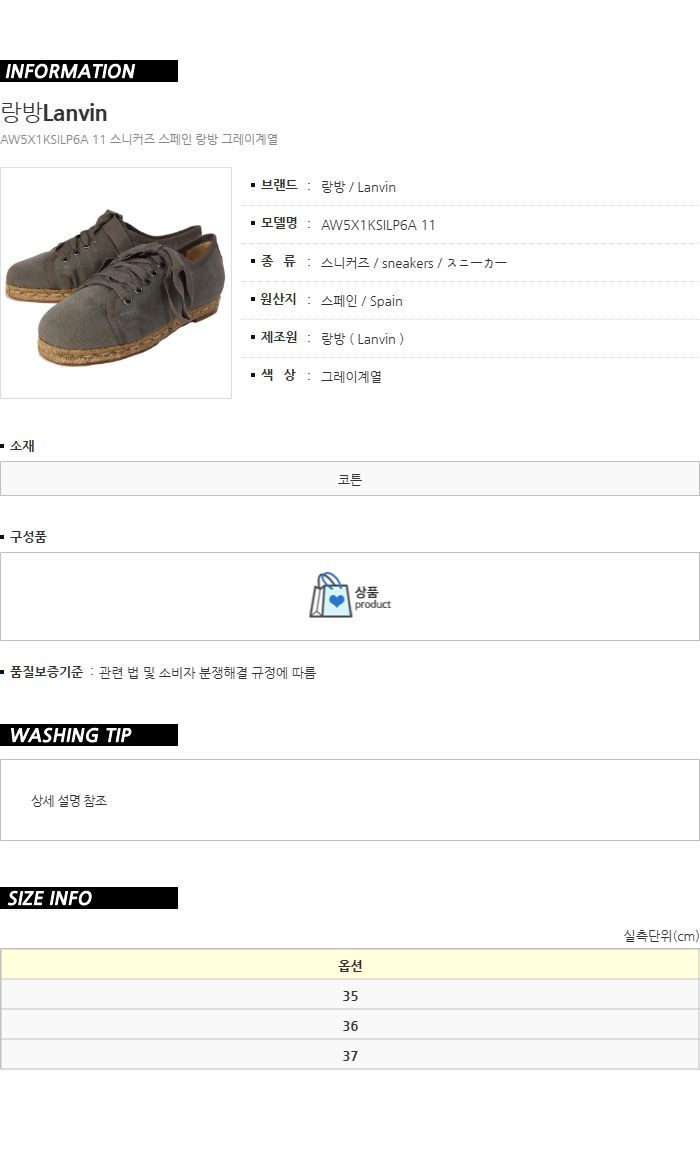Click the Lanvin sneakers product thumbnail
700x1155 pixels.
pyautogui.click(x=116, y=283)
